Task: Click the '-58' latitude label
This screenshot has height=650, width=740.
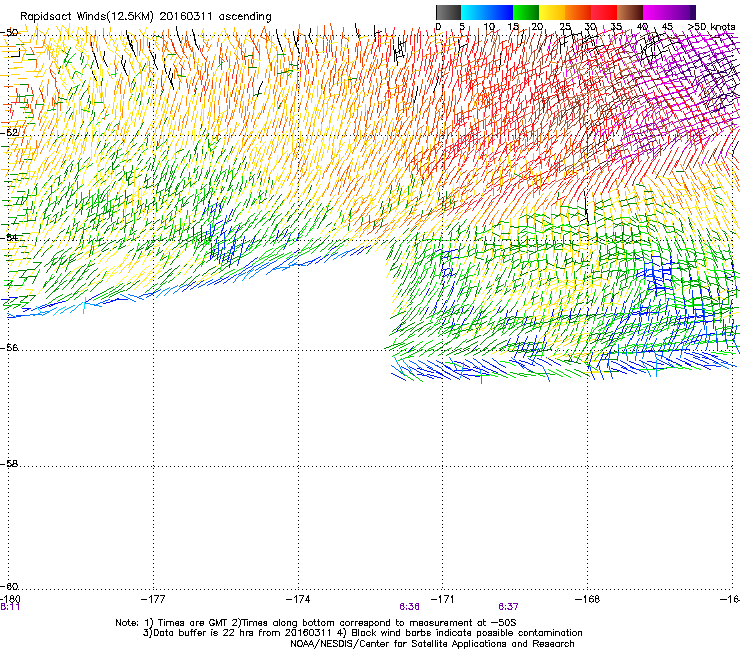Action: pyautogui.click(x=9, y=464)
